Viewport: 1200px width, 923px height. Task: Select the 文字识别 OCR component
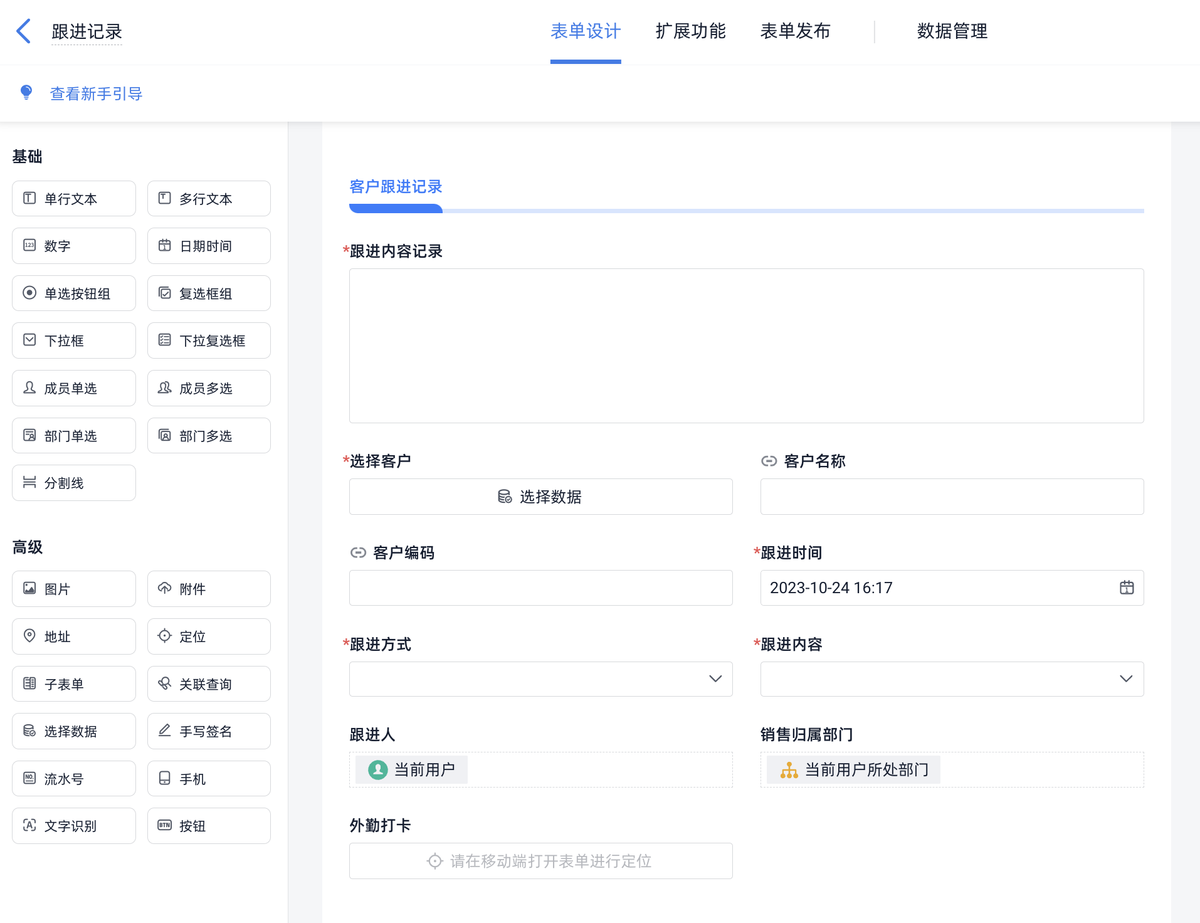click(74, 826)
